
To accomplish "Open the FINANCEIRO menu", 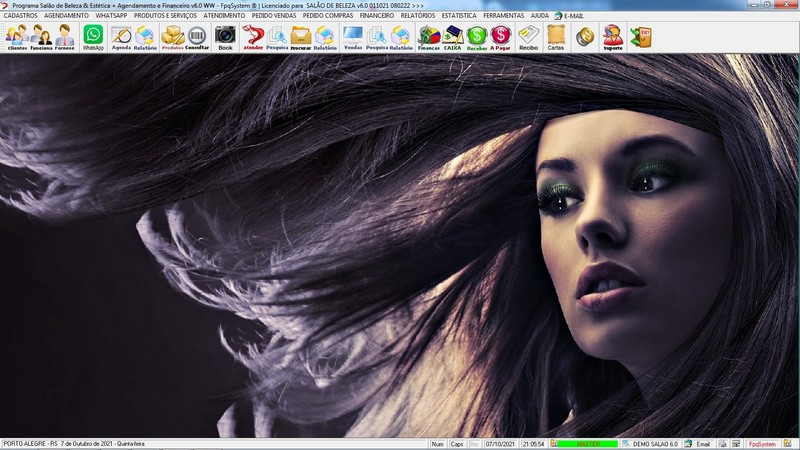I will (376, 16).
